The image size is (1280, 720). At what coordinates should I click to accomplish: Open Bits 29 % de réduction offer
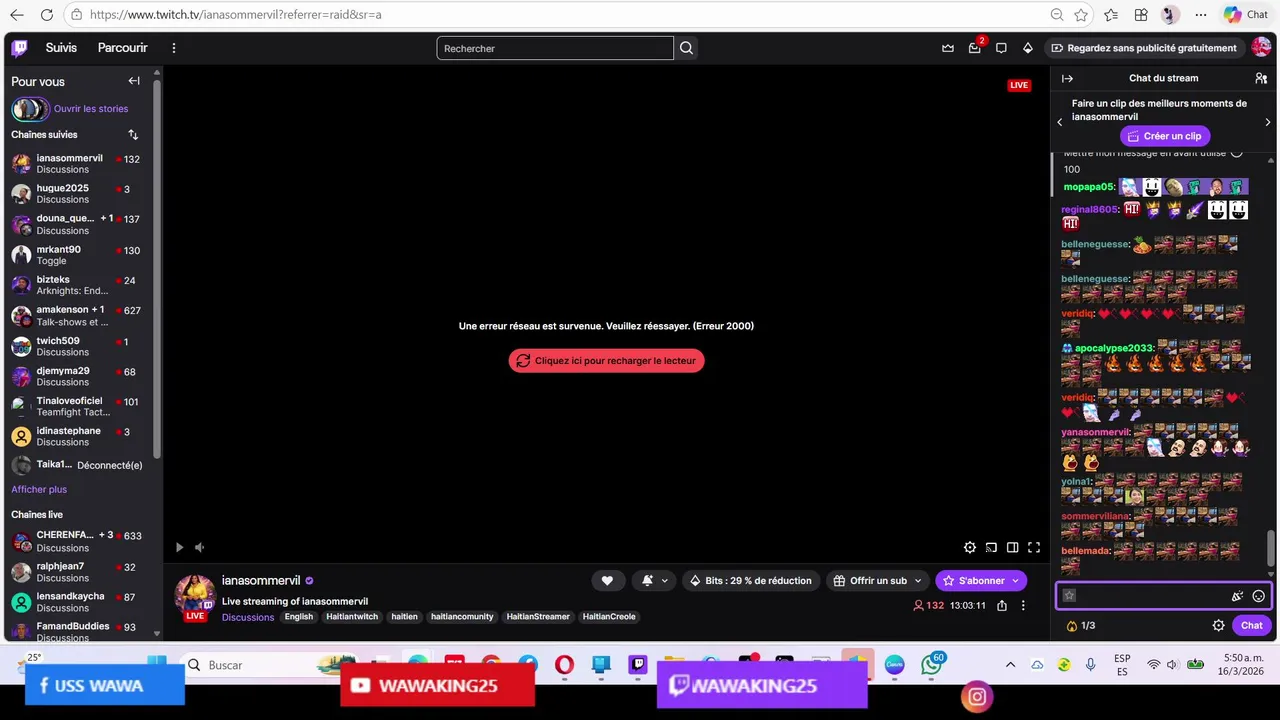click(751, 580)
